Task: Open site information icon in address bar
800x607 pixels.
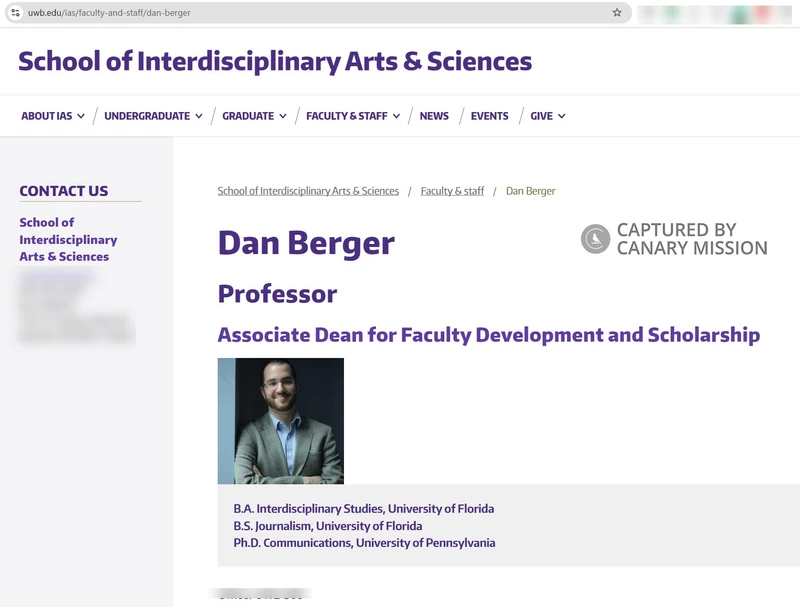Action: 15,13
